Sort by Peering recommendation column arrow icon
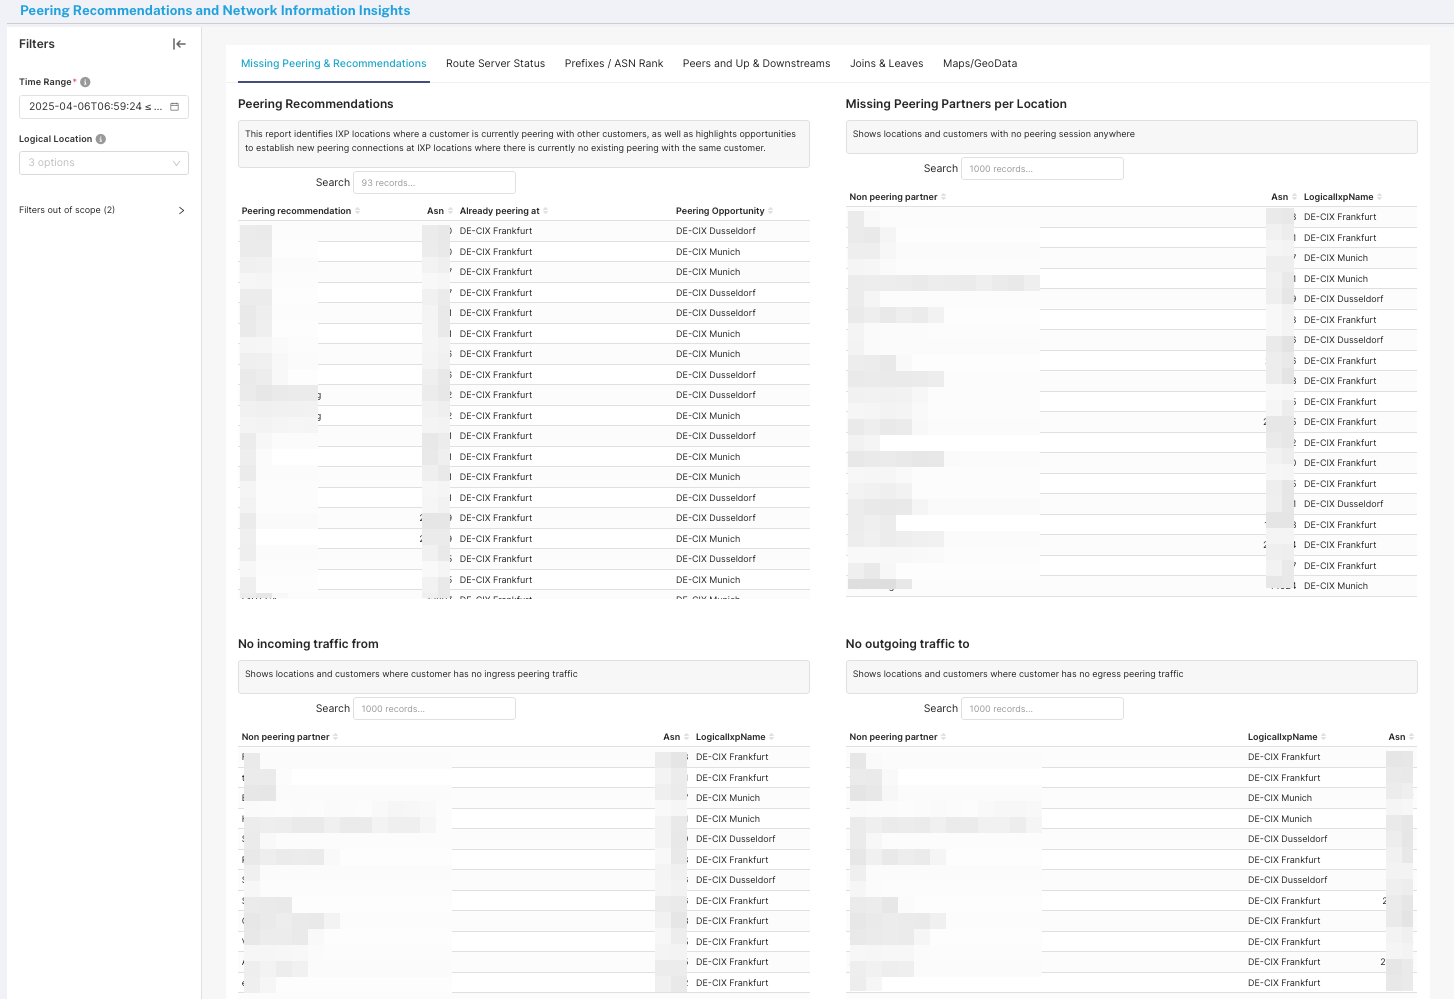Viewport: 1454px width, 999px height. pos(358,211)
